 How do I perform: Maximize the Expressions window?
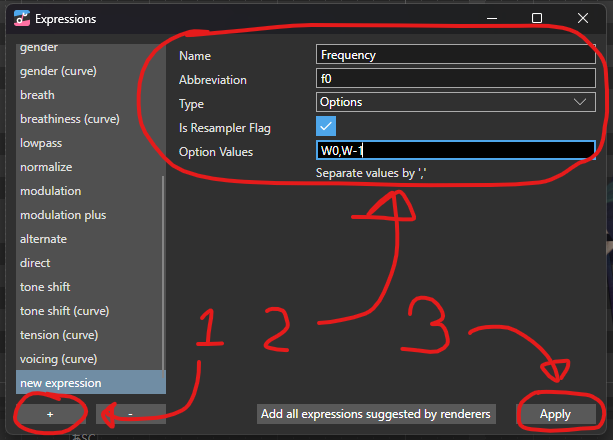[537, 18]
